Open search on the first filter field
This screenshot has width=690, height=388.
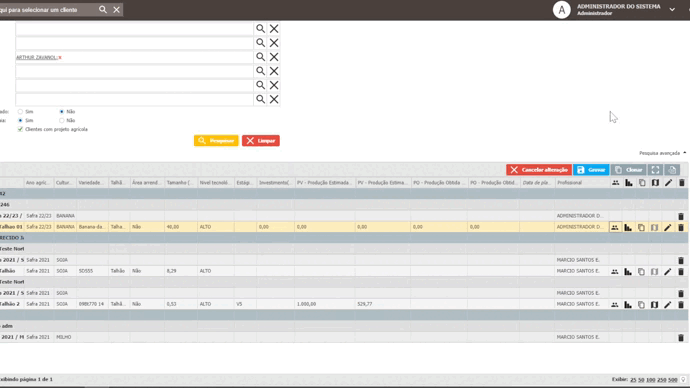[261, 29]
